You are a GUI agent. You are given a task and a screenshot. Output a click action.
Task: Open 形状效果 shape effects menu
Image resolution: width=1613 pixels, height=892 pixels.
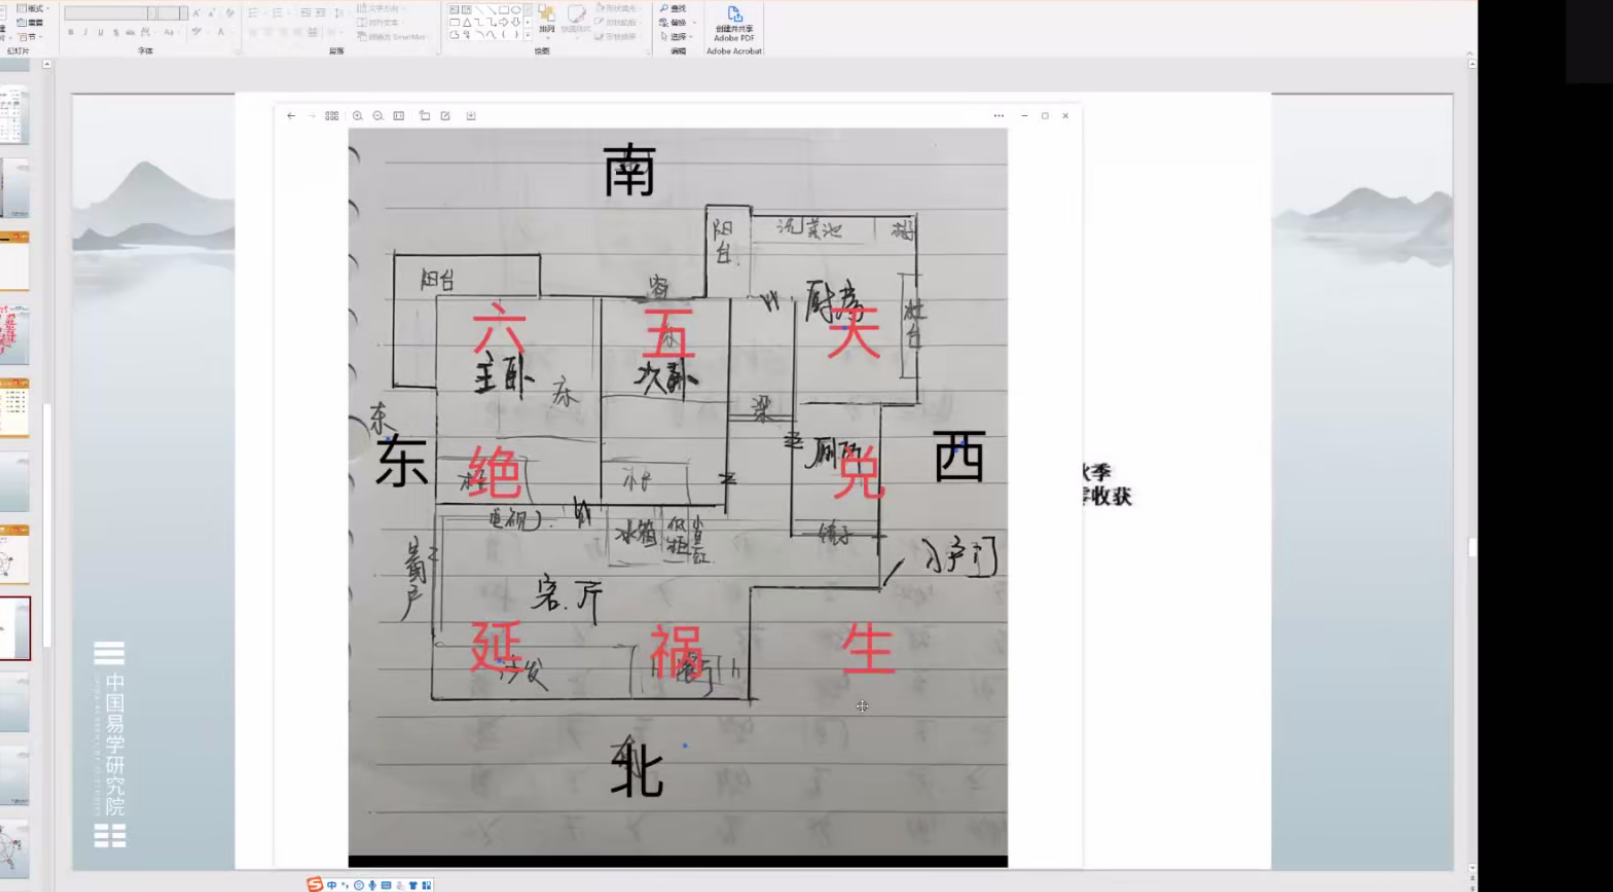click(616, 37)
